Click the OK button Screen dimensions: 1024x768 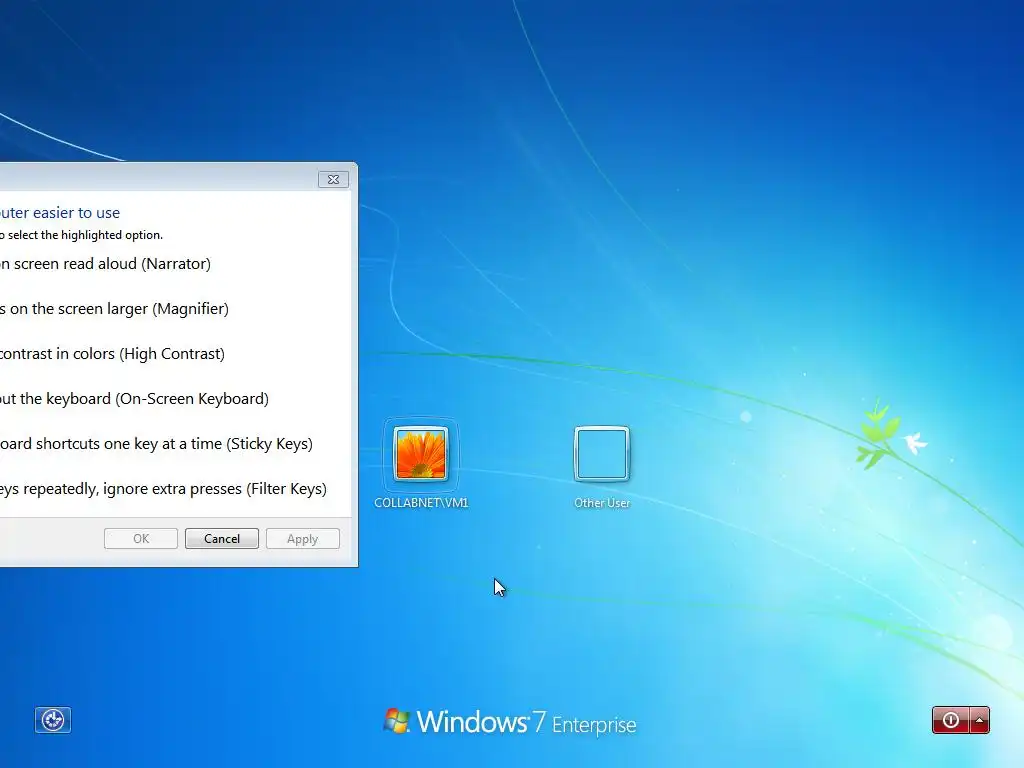pyautogui.click(x=141, y=539)
